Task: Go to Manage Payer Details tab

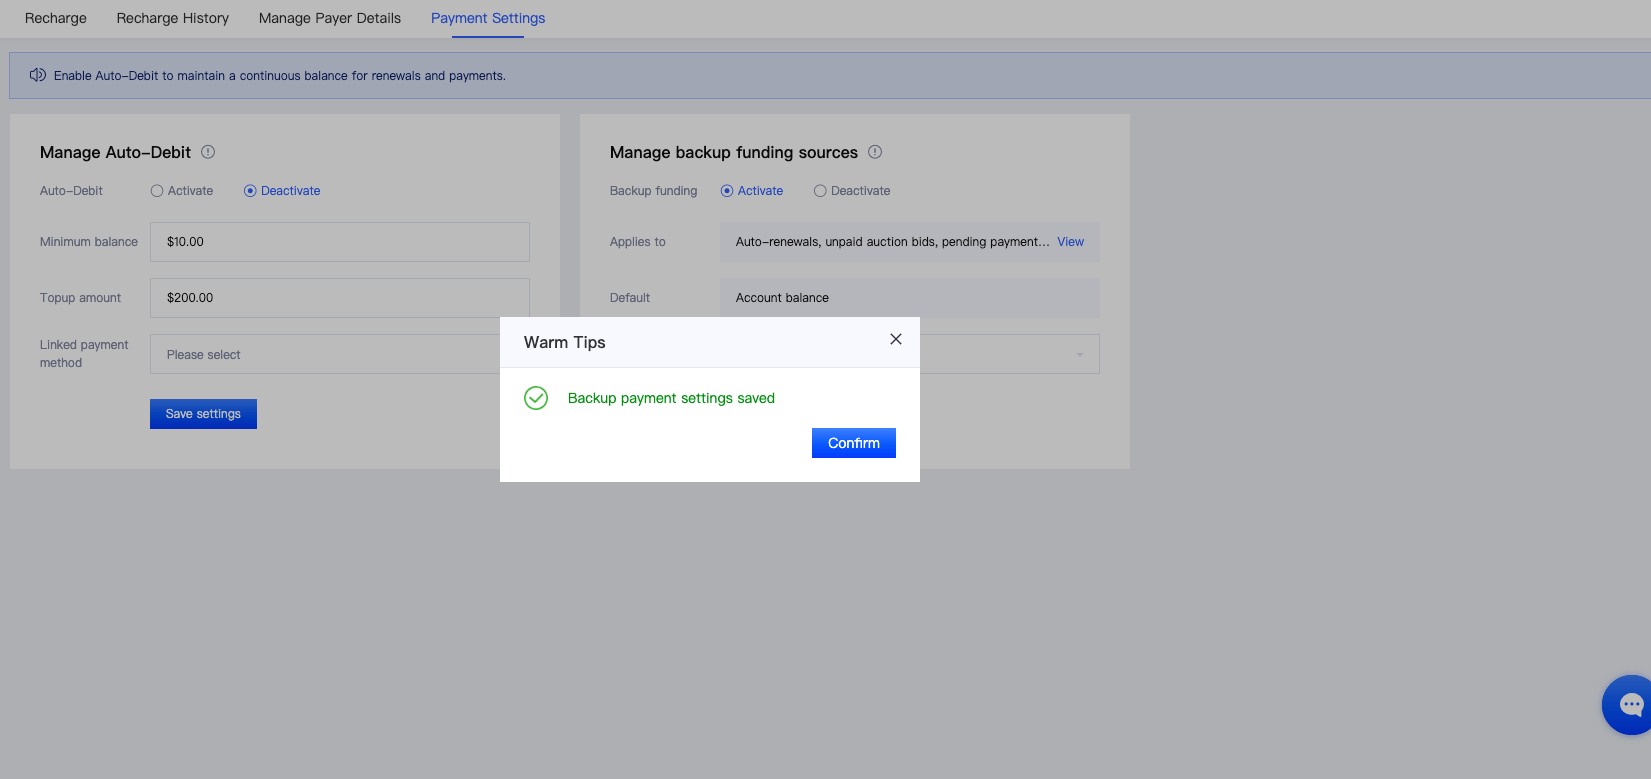Action: coord(330,18)
